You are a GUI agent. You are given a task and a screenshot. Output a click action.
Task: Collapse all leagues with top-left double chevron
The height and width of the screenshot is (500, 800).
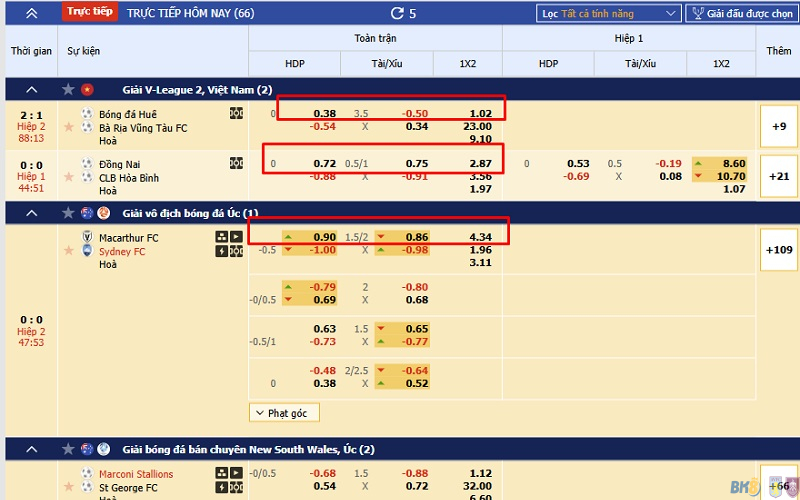[x=31, y=14]
